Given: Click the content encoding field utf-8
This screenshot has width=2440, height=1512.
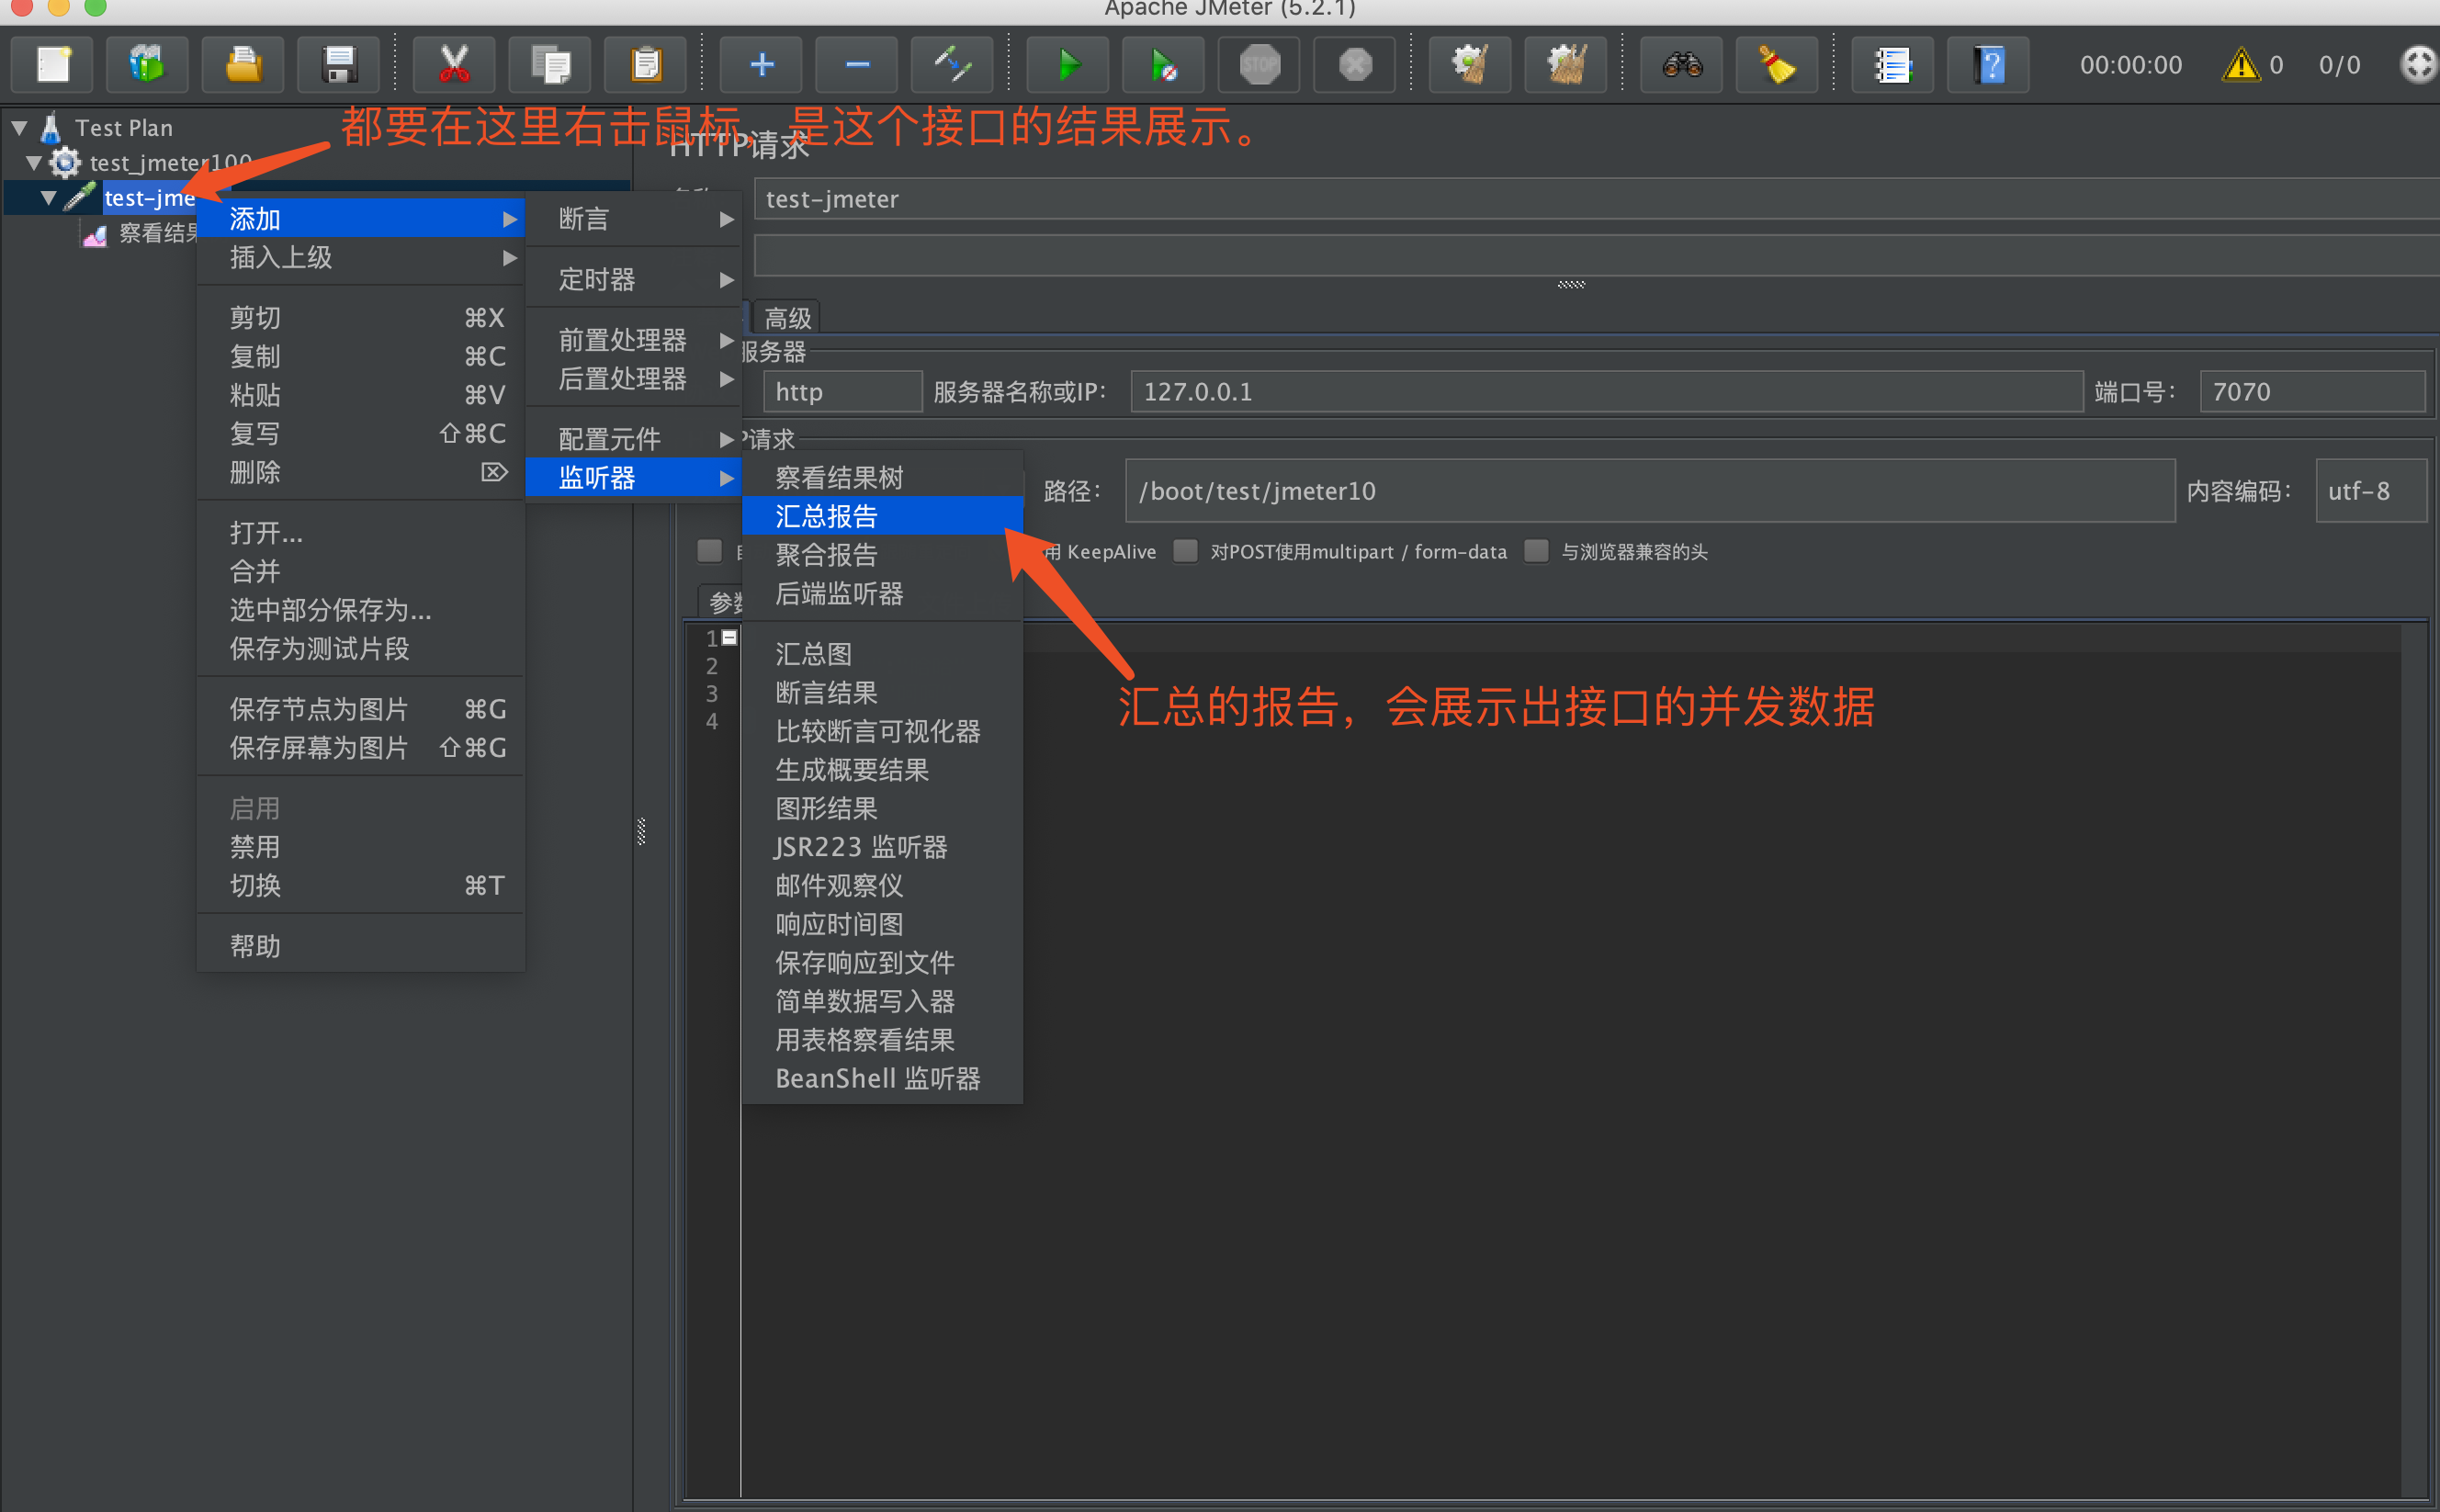Looking at the screenshot, I should (2371, 491).
